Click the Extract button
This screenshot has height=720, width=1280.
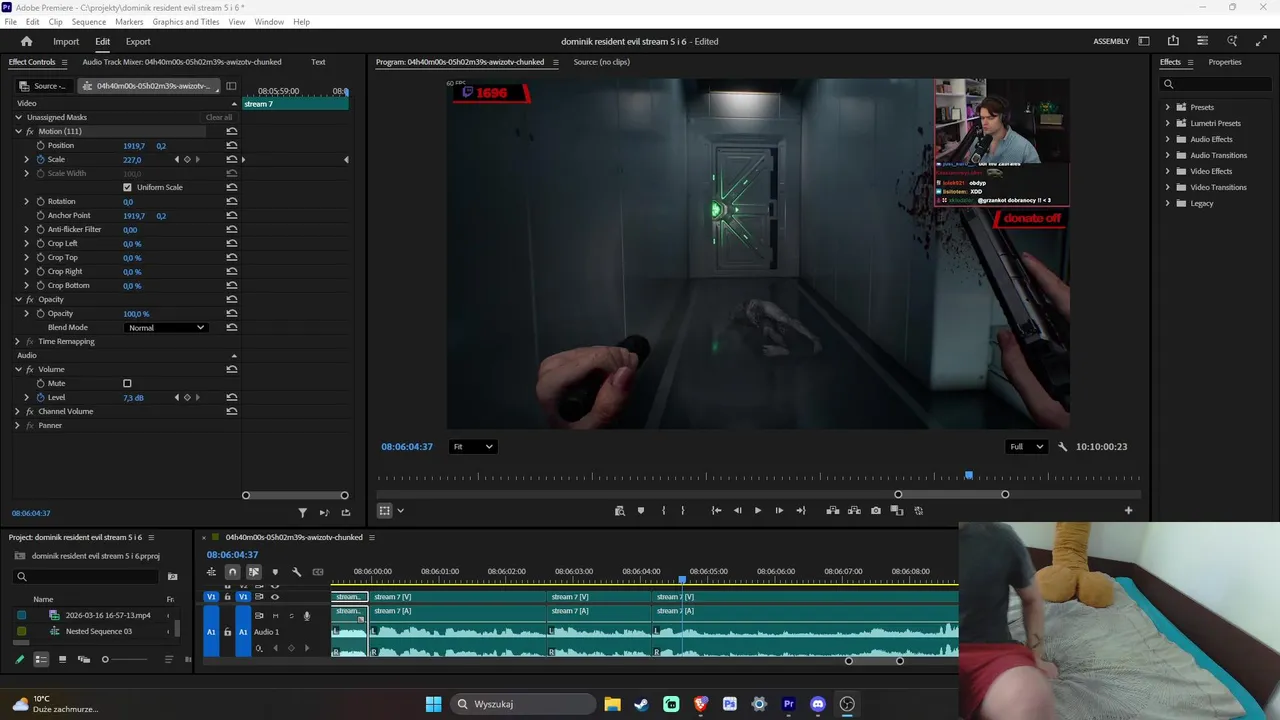point(854,511)
